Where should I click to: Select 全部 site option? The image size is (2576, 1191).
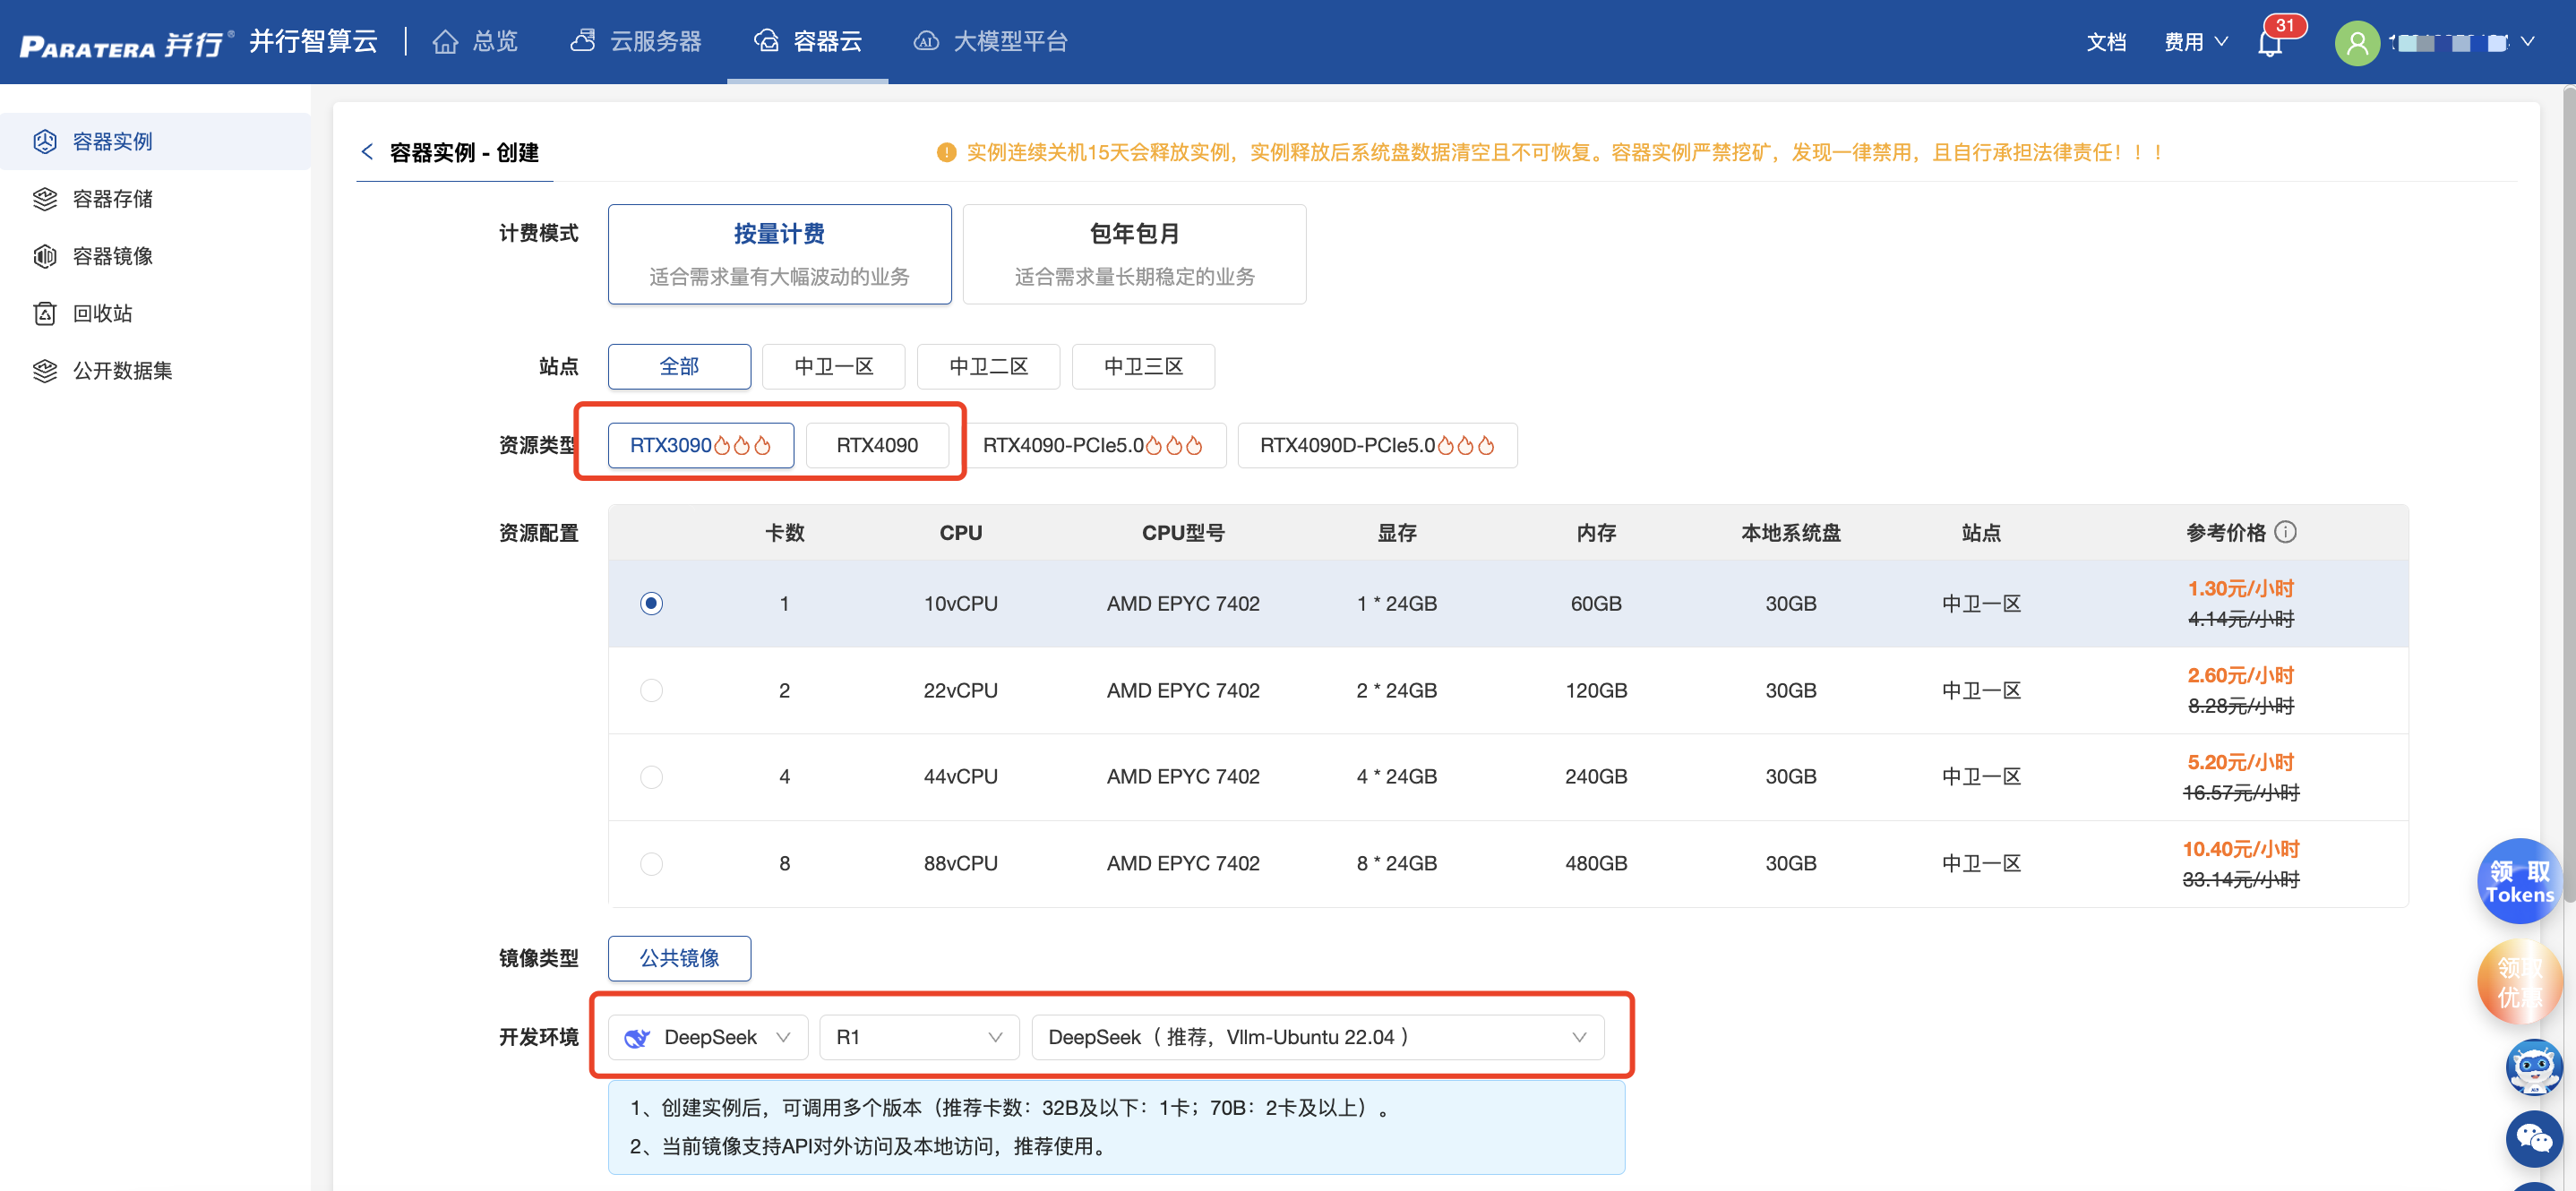pyautogui.click(x=679, y=366)
